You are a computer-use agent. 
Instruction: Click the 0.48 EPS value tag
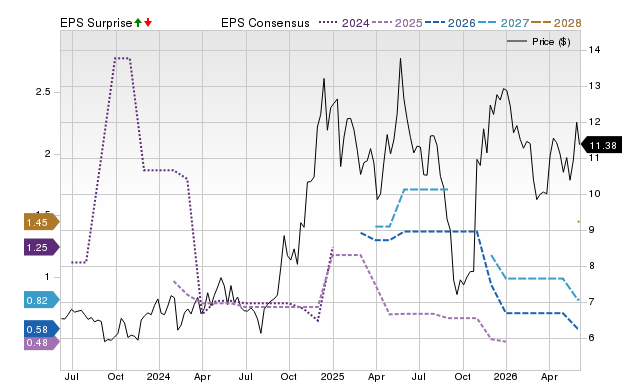(x=42, y=342)
